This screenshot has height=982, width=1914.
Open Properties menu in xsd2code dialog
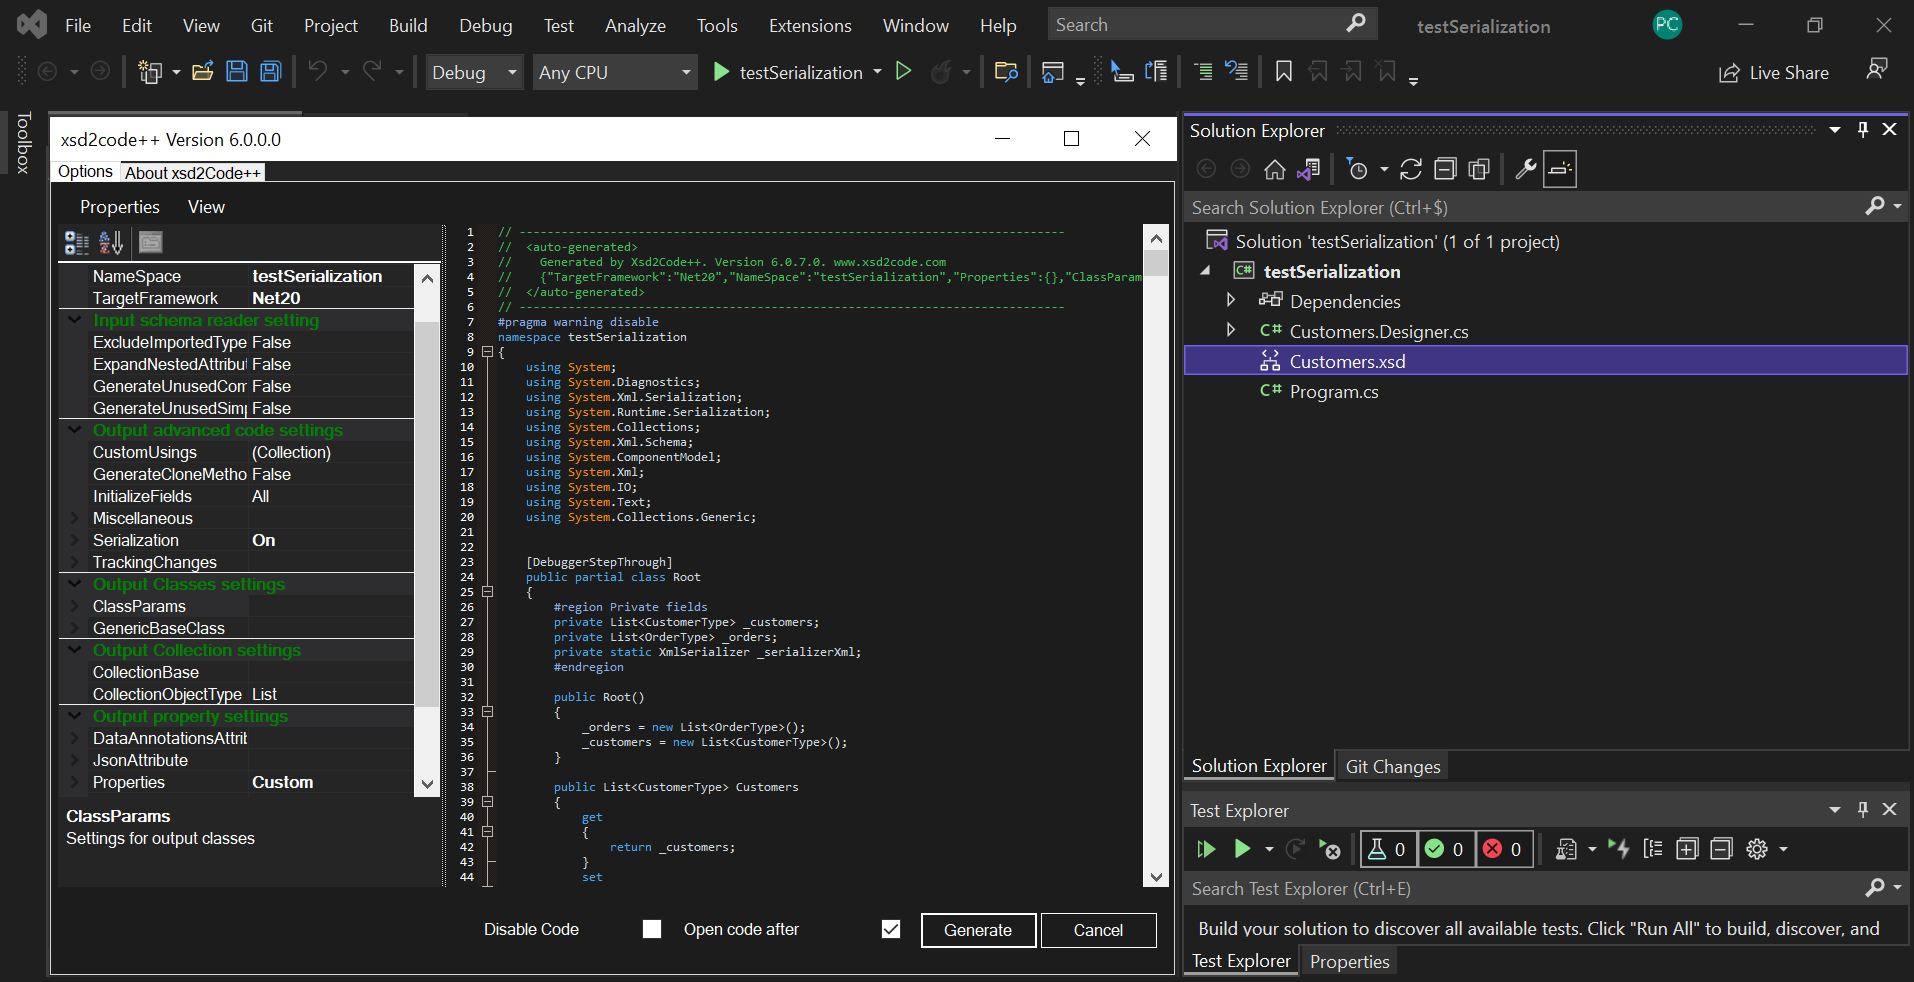[120, 207]
